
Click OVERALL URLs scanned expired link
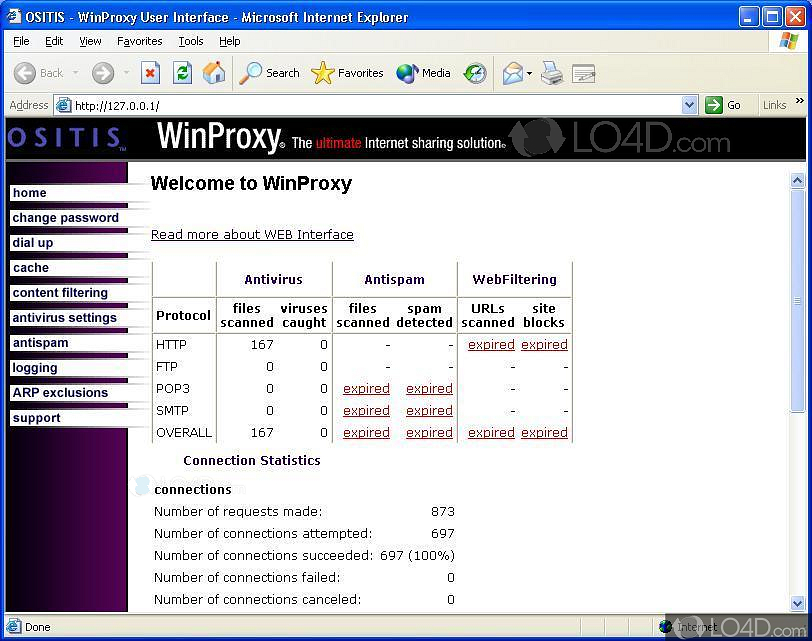(491, 433)
